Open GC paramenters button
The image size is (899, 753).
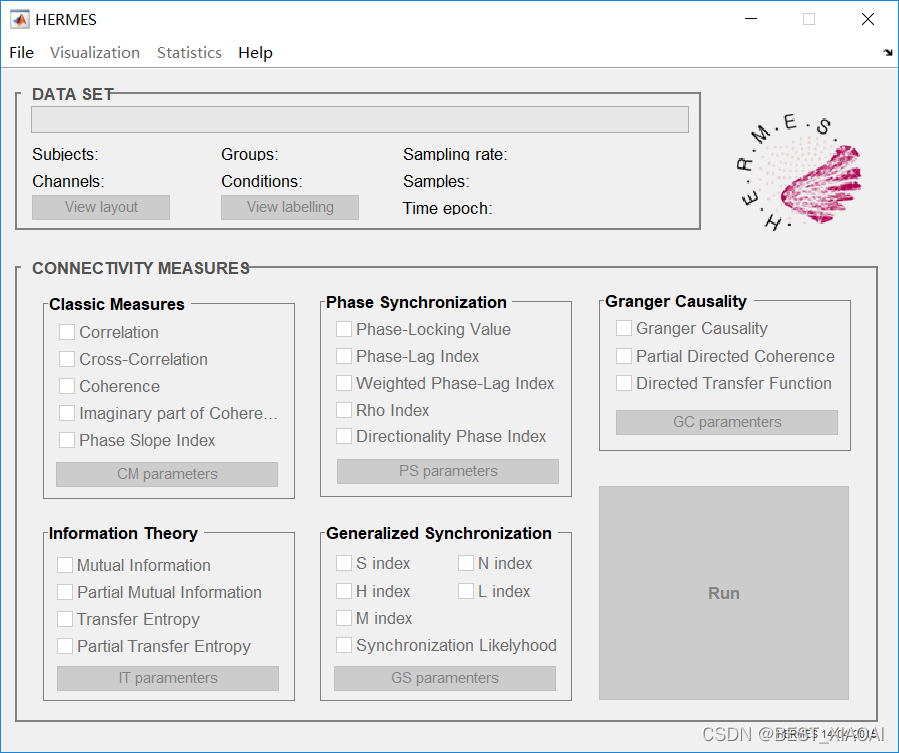pos(727,422)
